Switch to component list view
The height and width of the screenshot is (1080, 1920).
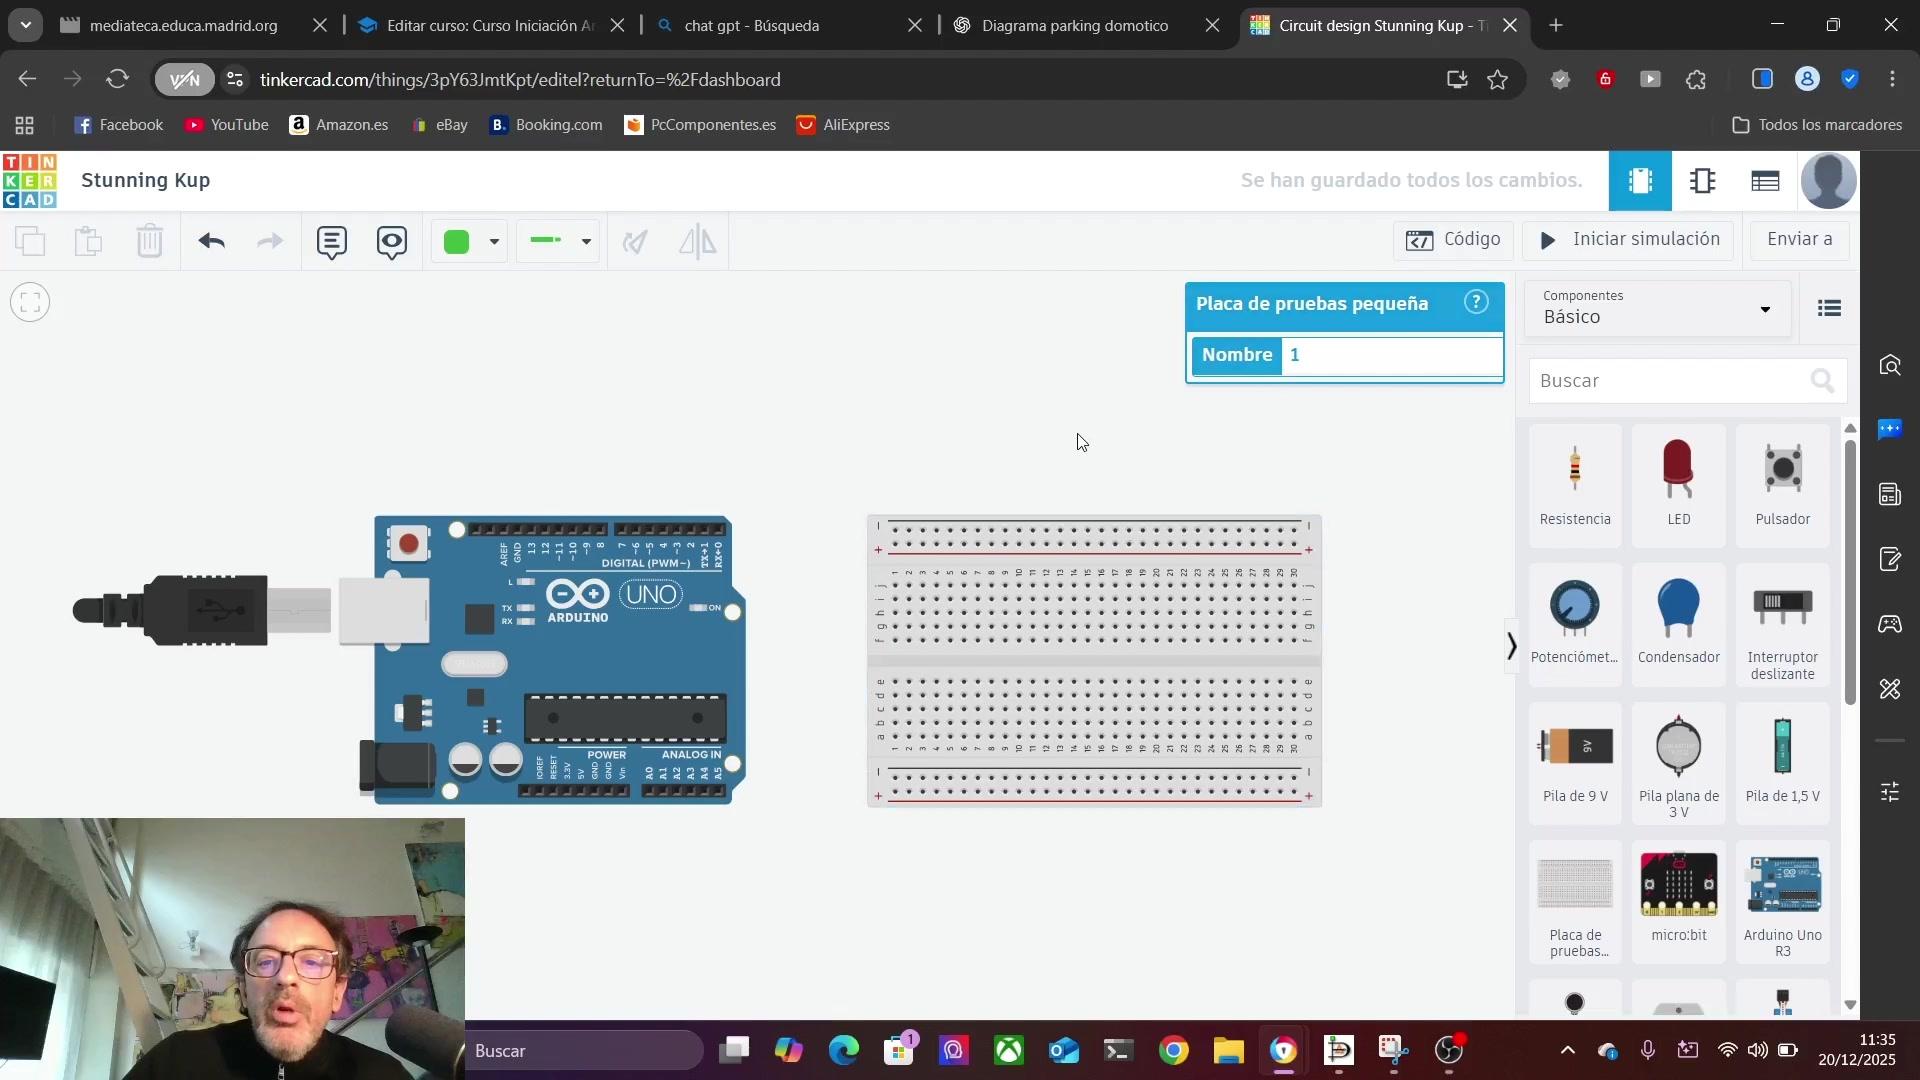[1765, 181]
